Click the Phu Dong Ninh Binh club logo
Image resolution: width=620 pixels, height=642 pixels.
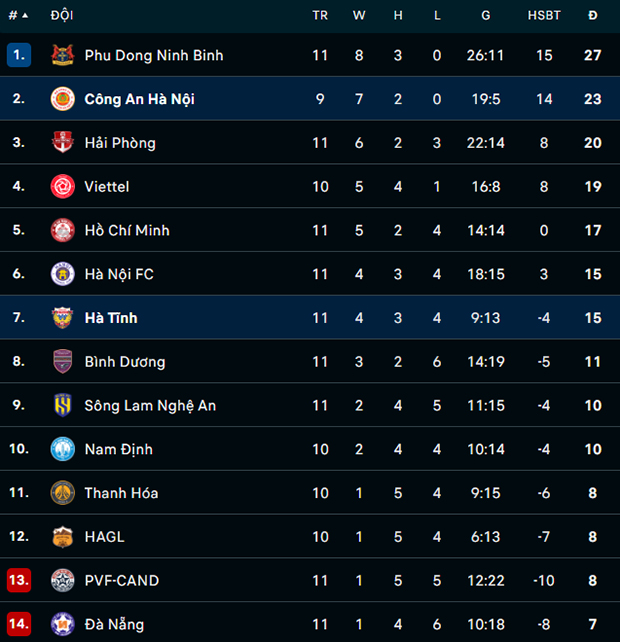(x=63, y=55)
